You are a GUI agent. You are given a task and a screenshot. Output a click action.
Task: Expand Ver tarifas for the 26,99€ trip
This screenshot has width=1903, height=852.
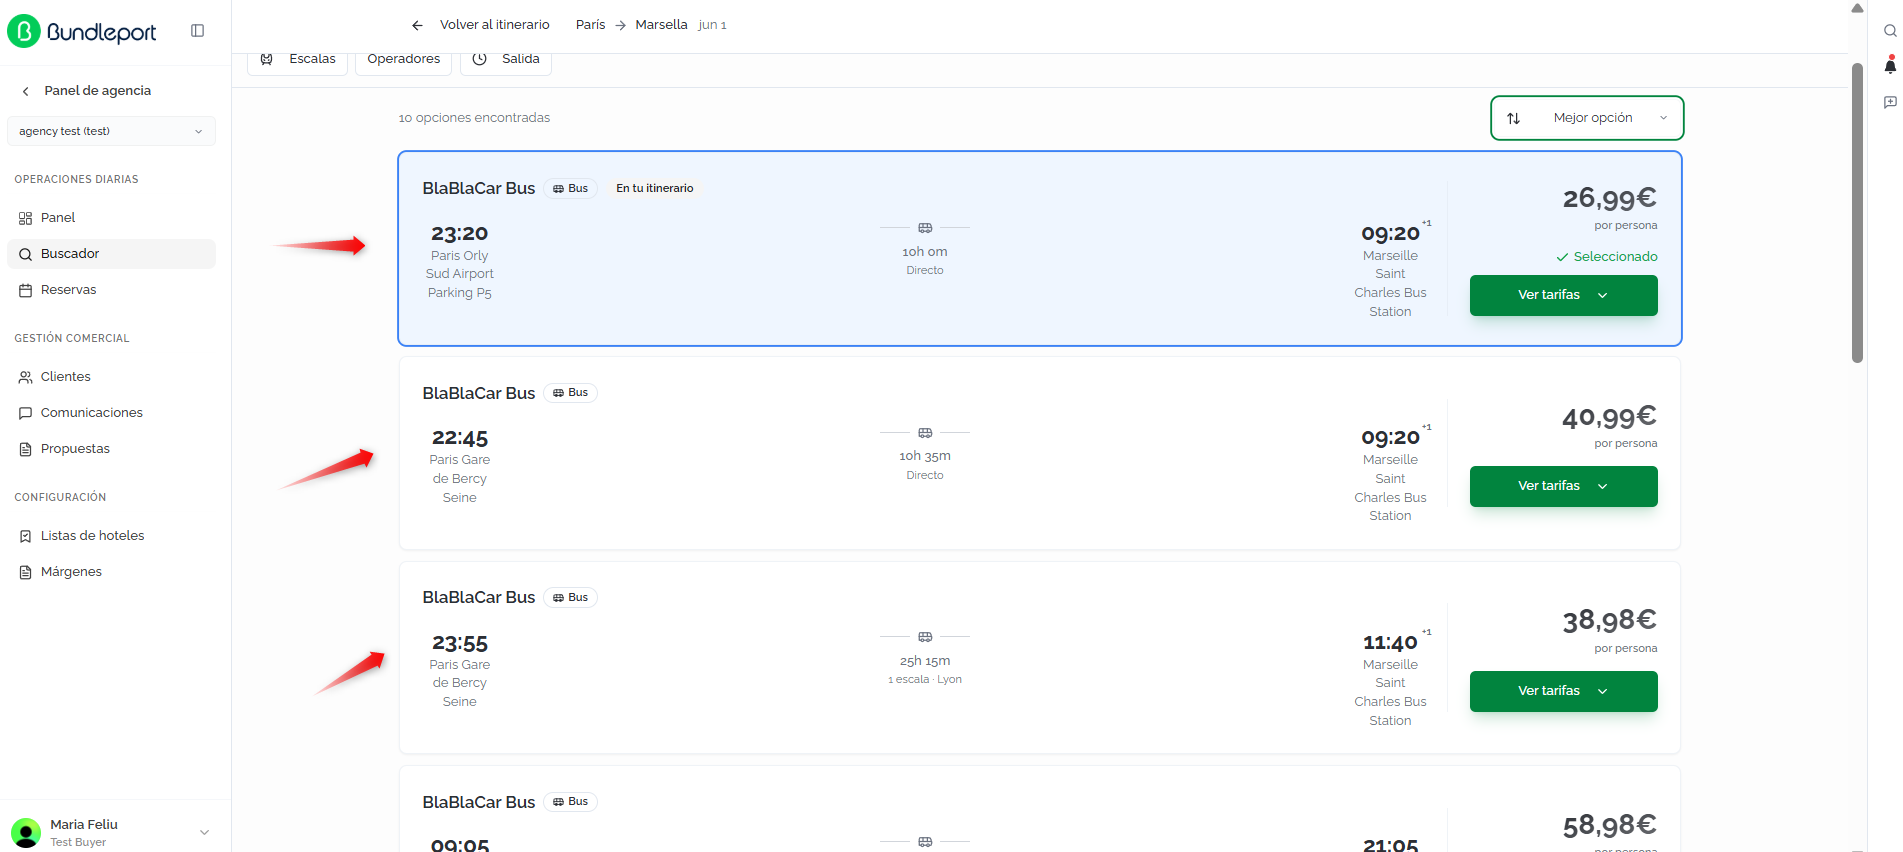click(x=1563, y=295)
